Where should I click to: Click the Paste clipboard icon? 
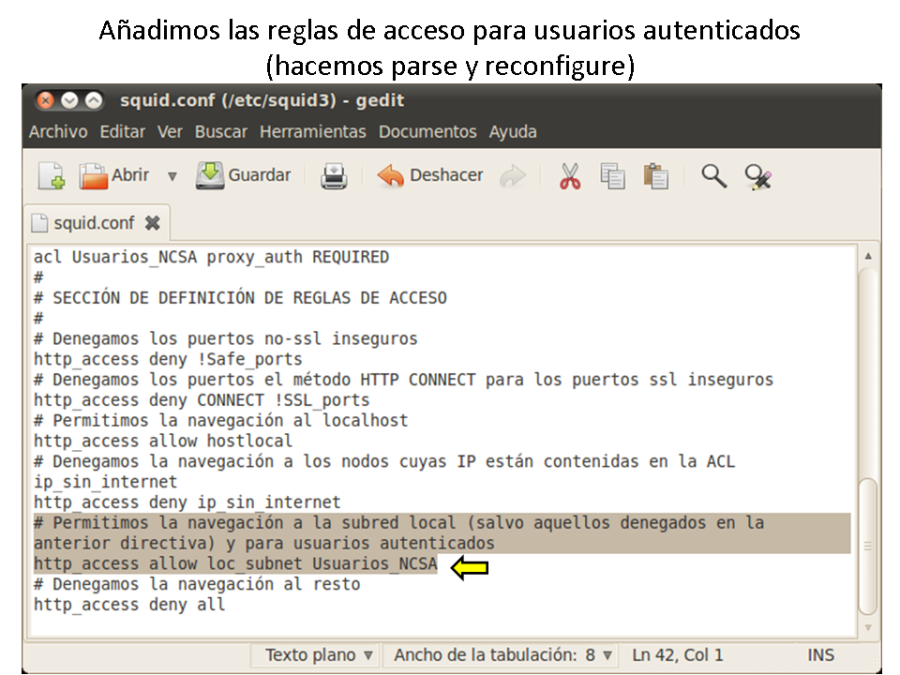656,177
